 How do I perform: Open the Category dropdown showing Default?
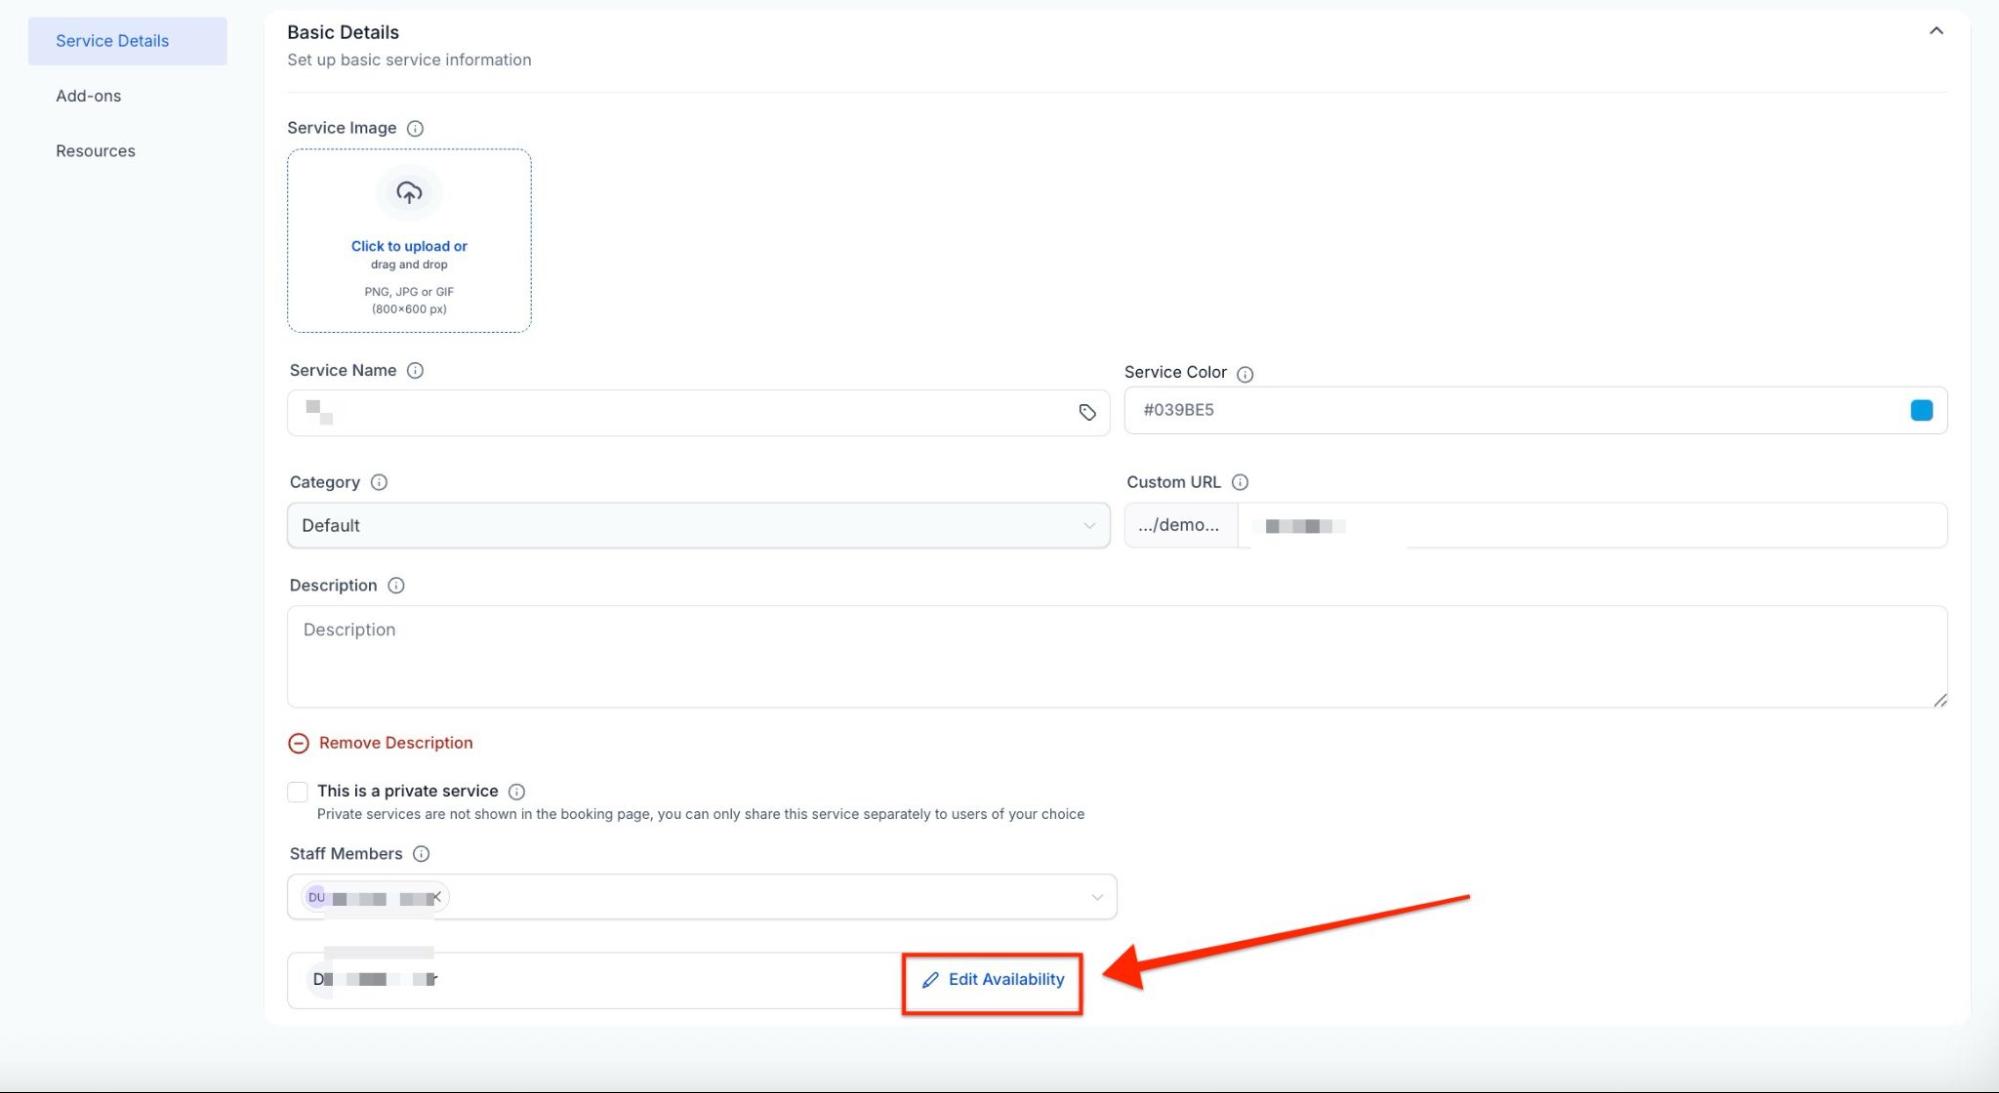[x=698, y=526]
